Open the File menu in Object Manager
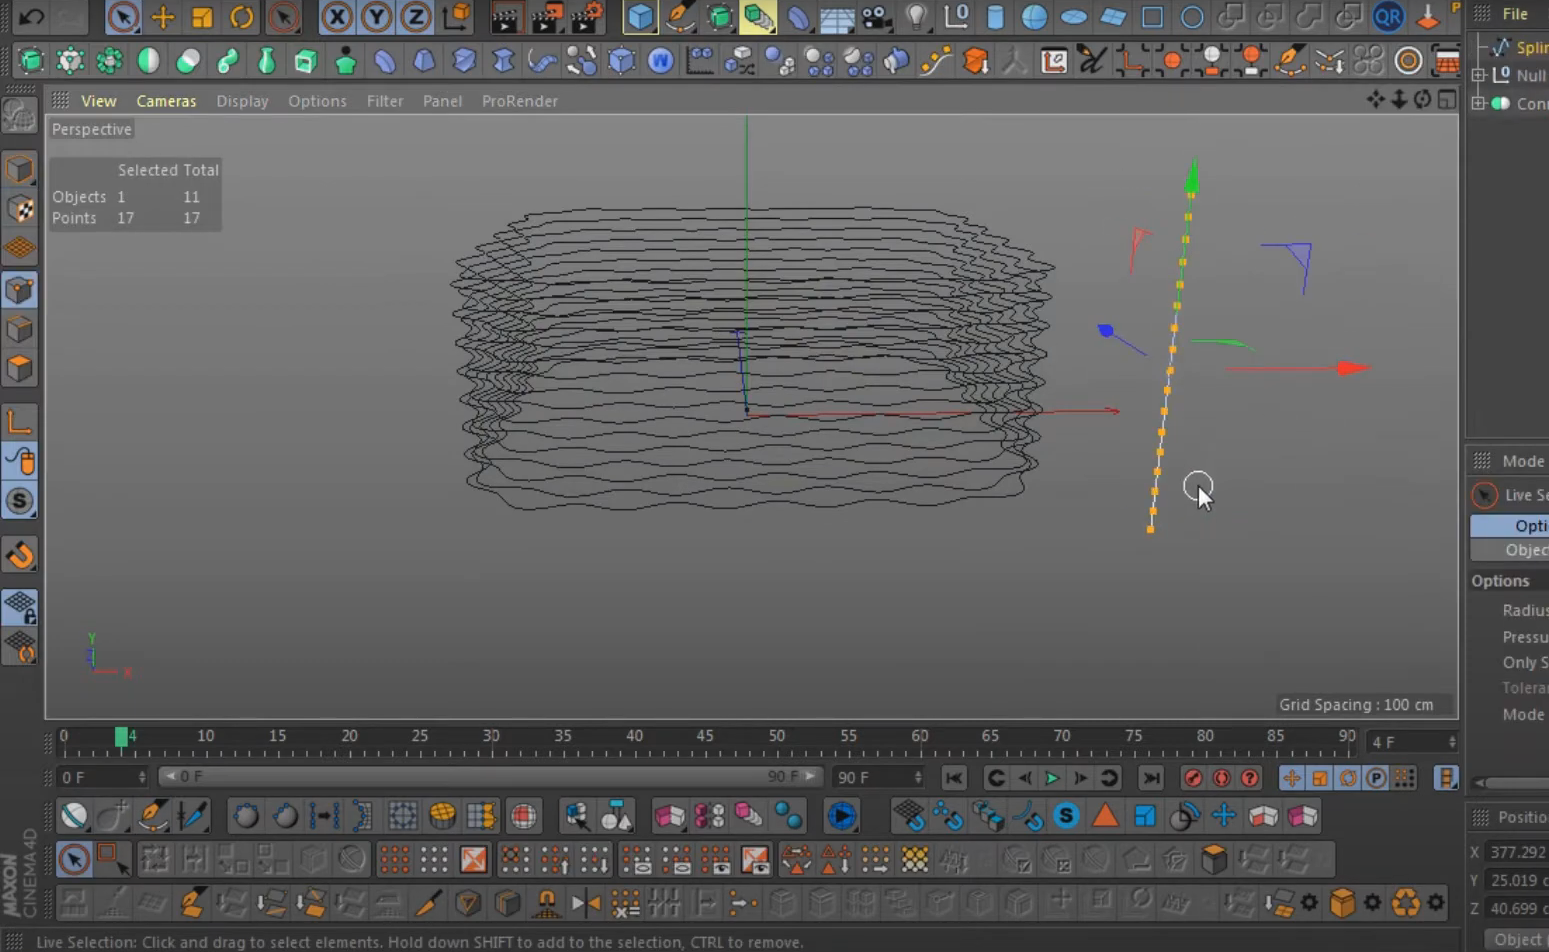The image size is (1549, 952). pos(1515,14)
